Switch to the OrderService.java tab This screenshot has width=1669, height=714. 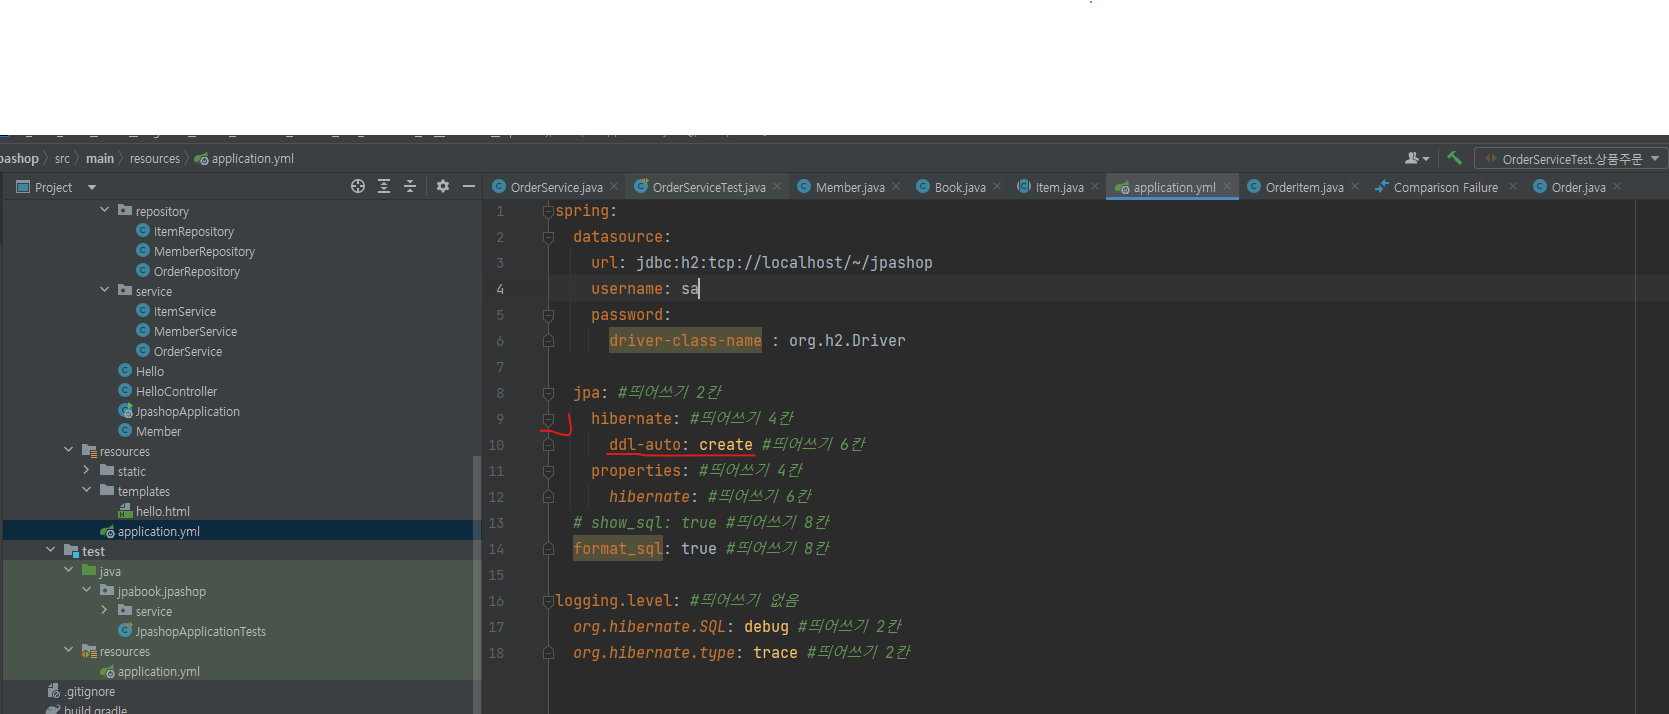[556, 187]
